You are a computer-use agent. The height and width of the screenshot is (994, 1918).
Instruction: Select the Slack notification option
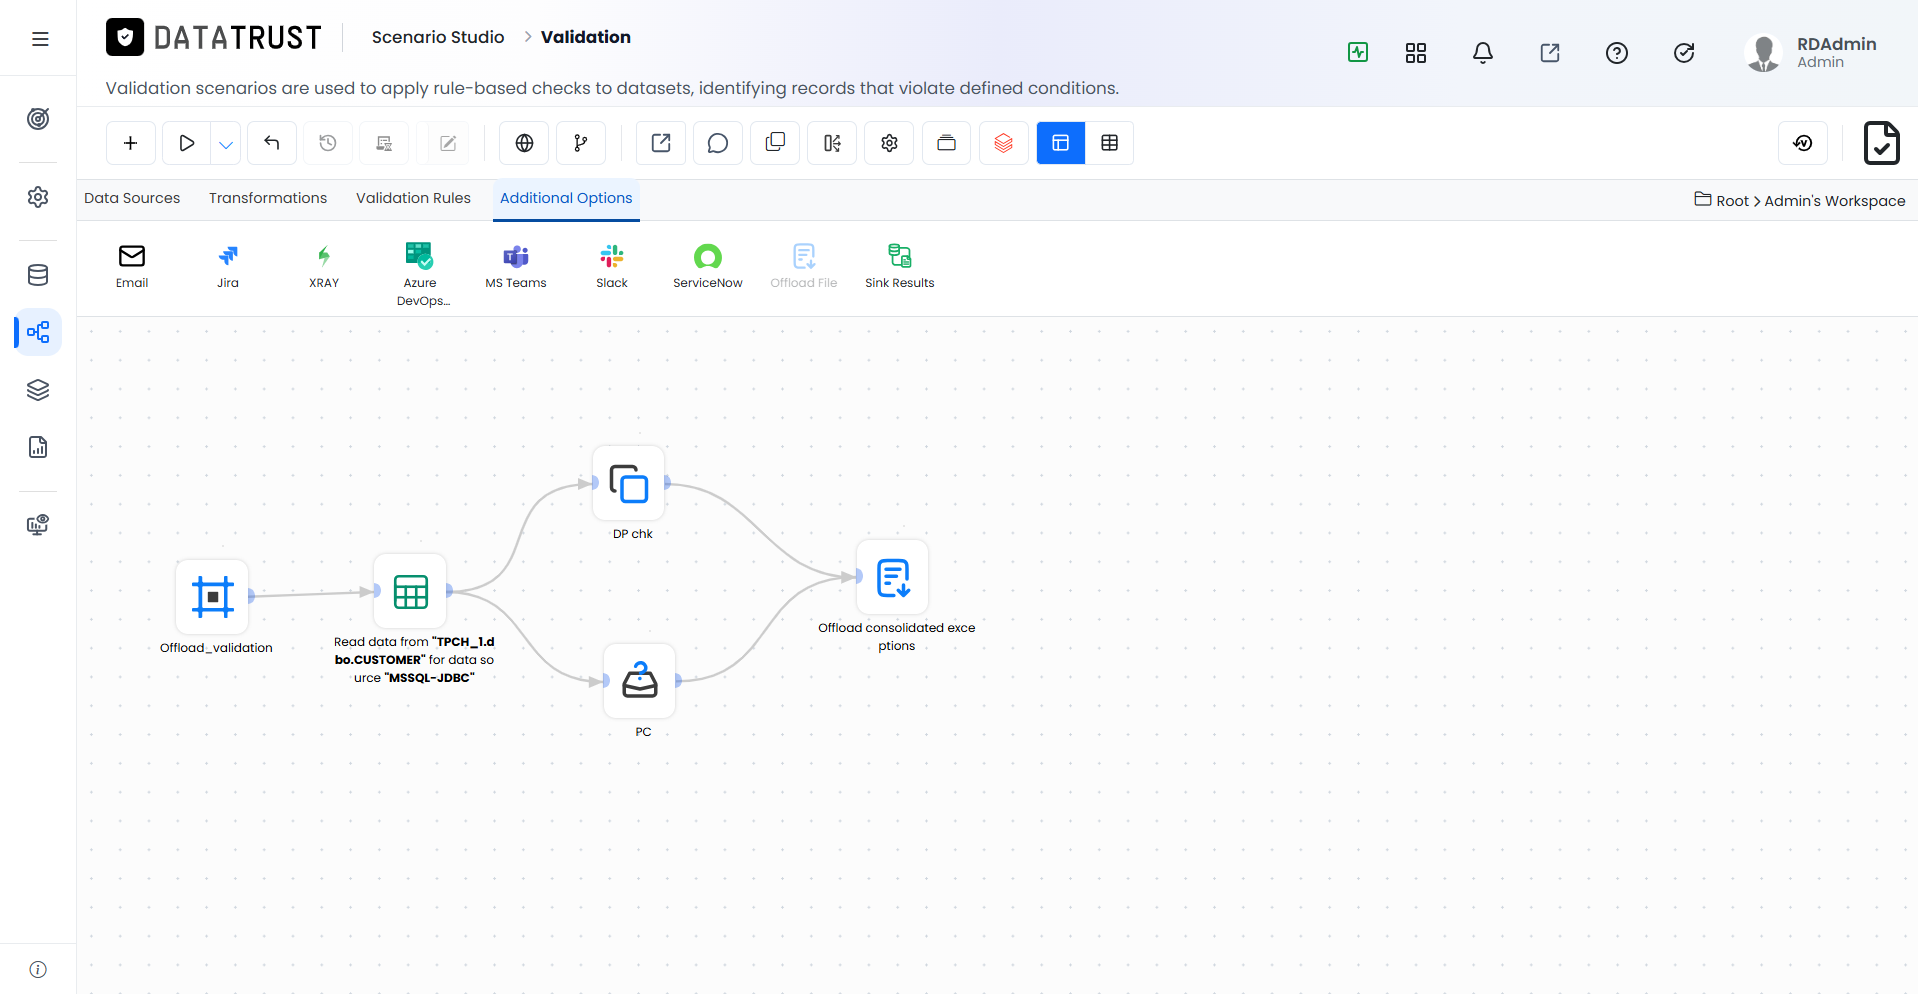[612, 266]
